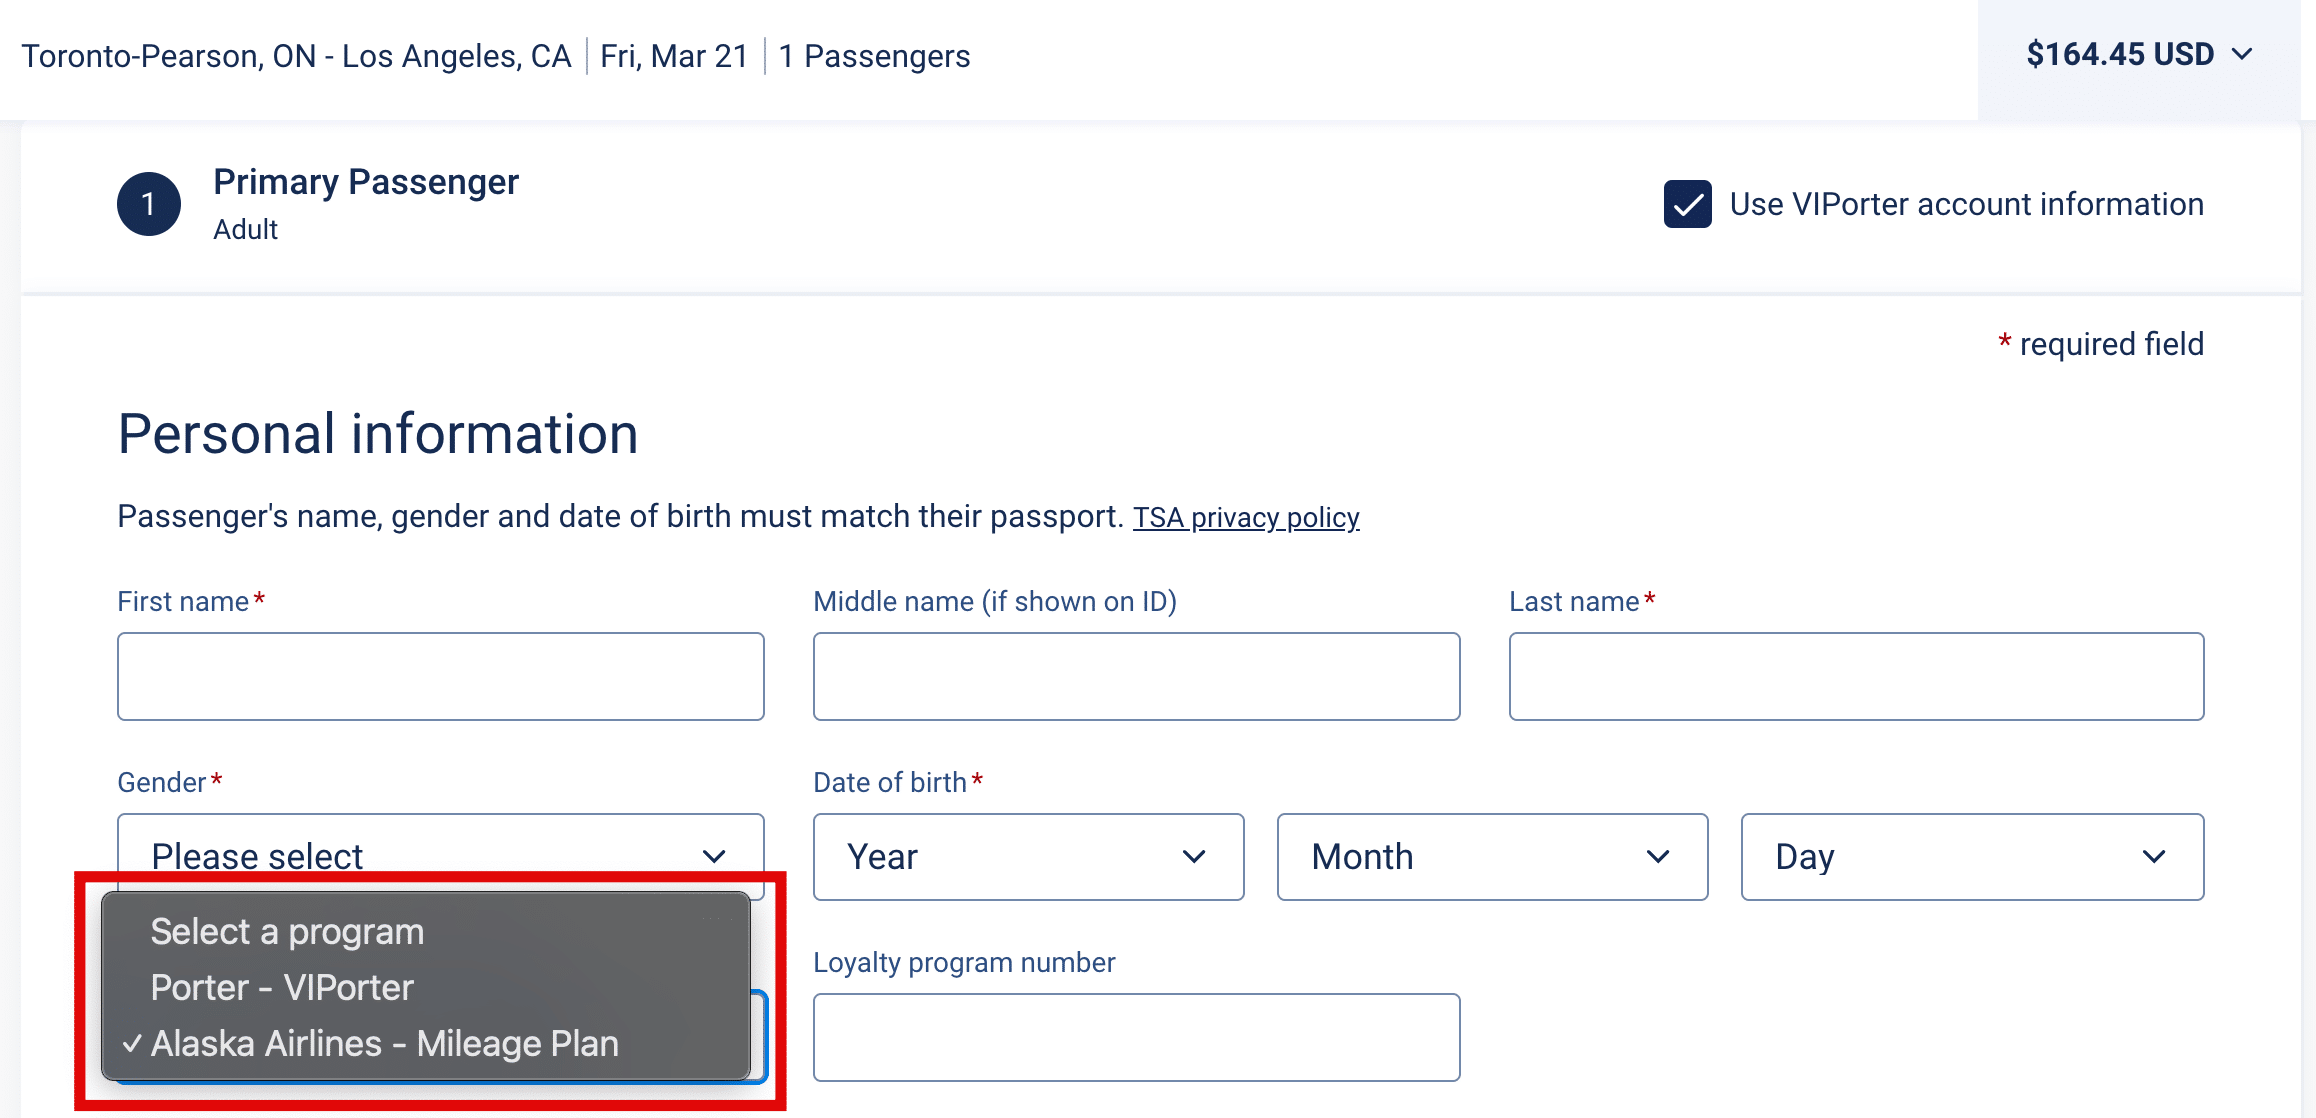This screenshot has height=1118, width=2316.
Task: Open the TSA privacy policy link
Action: point(1245,517)
